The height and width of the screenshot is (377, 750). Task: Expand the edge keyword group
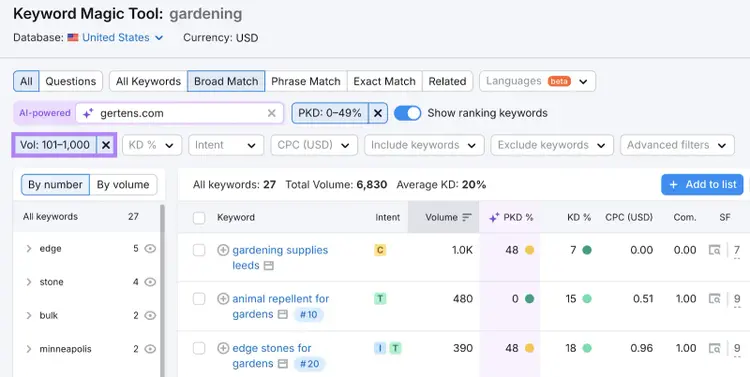coord(29,248)
